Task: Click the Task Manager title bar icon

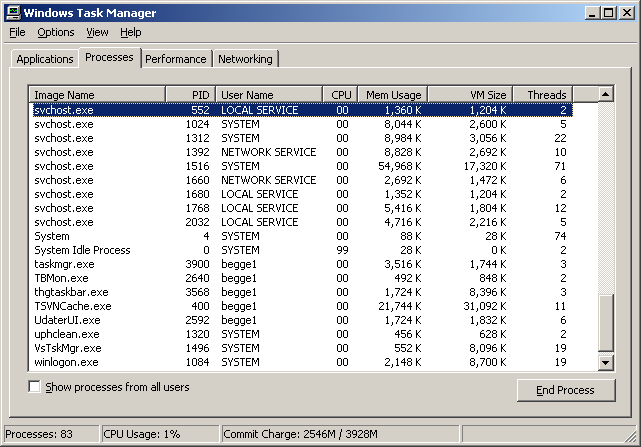Action: (x=13, y=13)
